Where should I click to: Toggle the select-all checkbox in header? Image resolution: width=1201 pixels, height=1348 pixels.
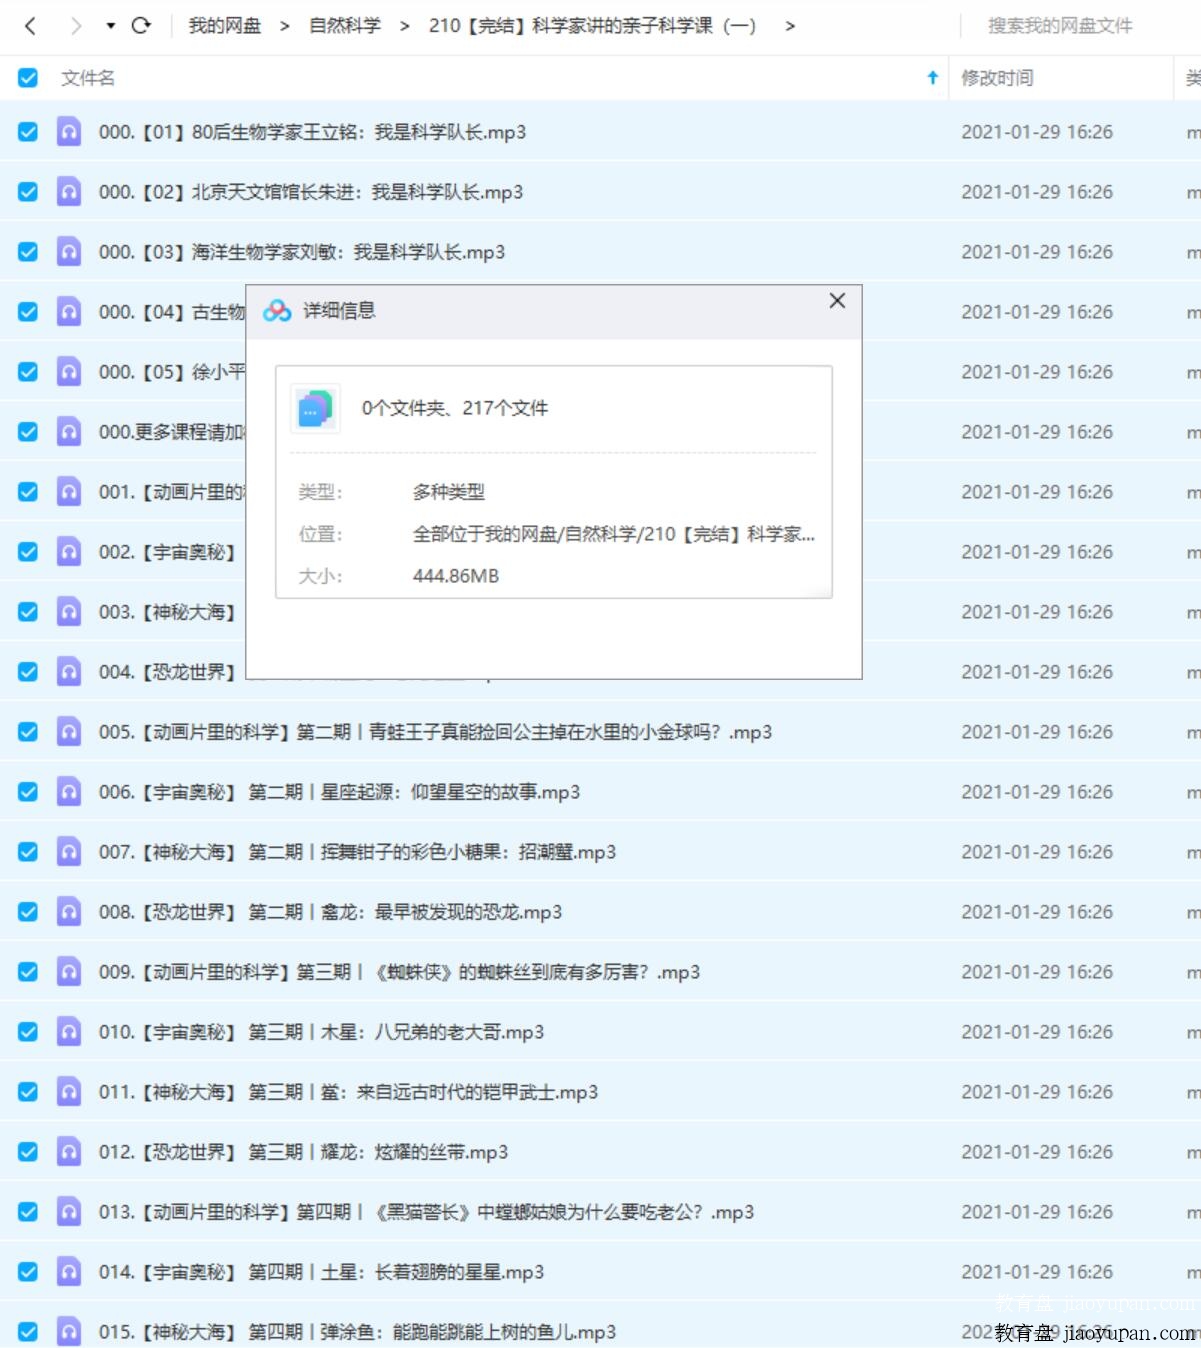coord(28,78)
